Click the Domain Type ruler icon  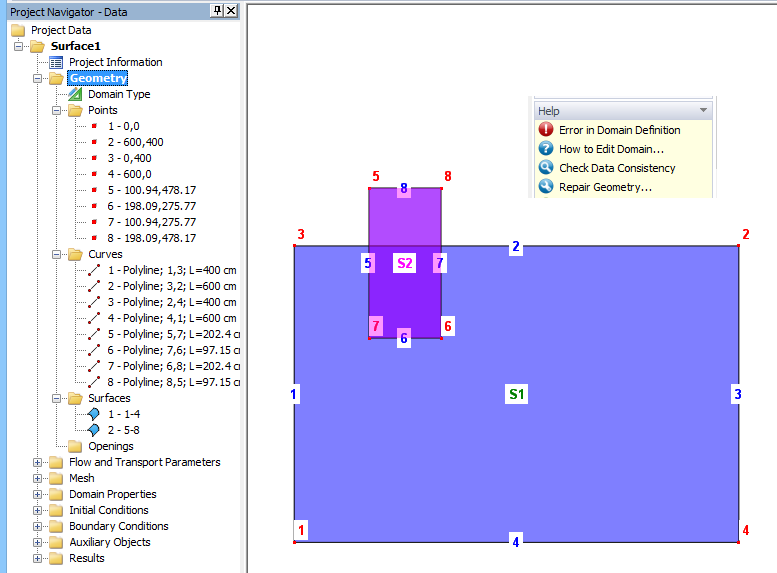(75, 94)
